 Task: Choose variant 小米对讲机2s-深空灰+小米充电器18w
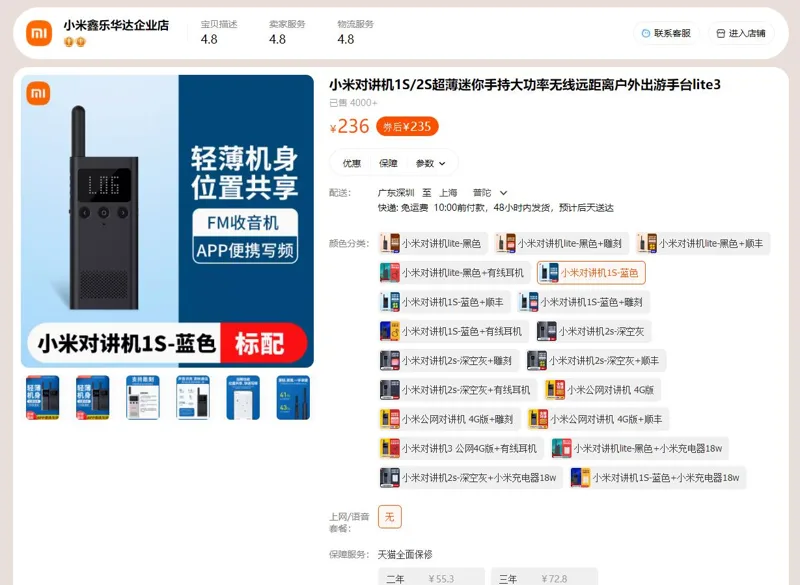pyautogui.click(x=470, y=477)
